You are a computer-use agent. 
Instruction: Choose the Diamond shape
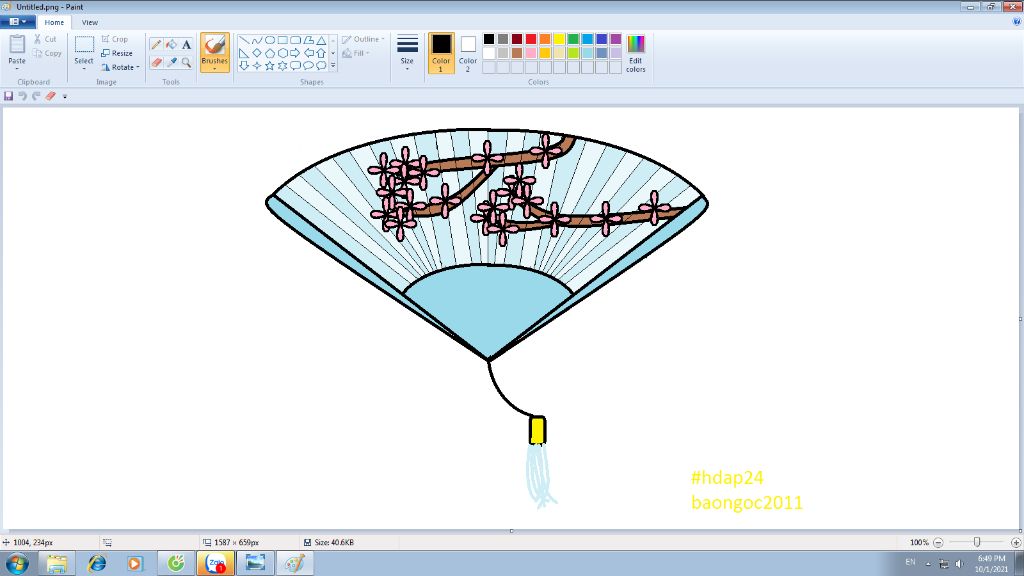coord(257,53)
